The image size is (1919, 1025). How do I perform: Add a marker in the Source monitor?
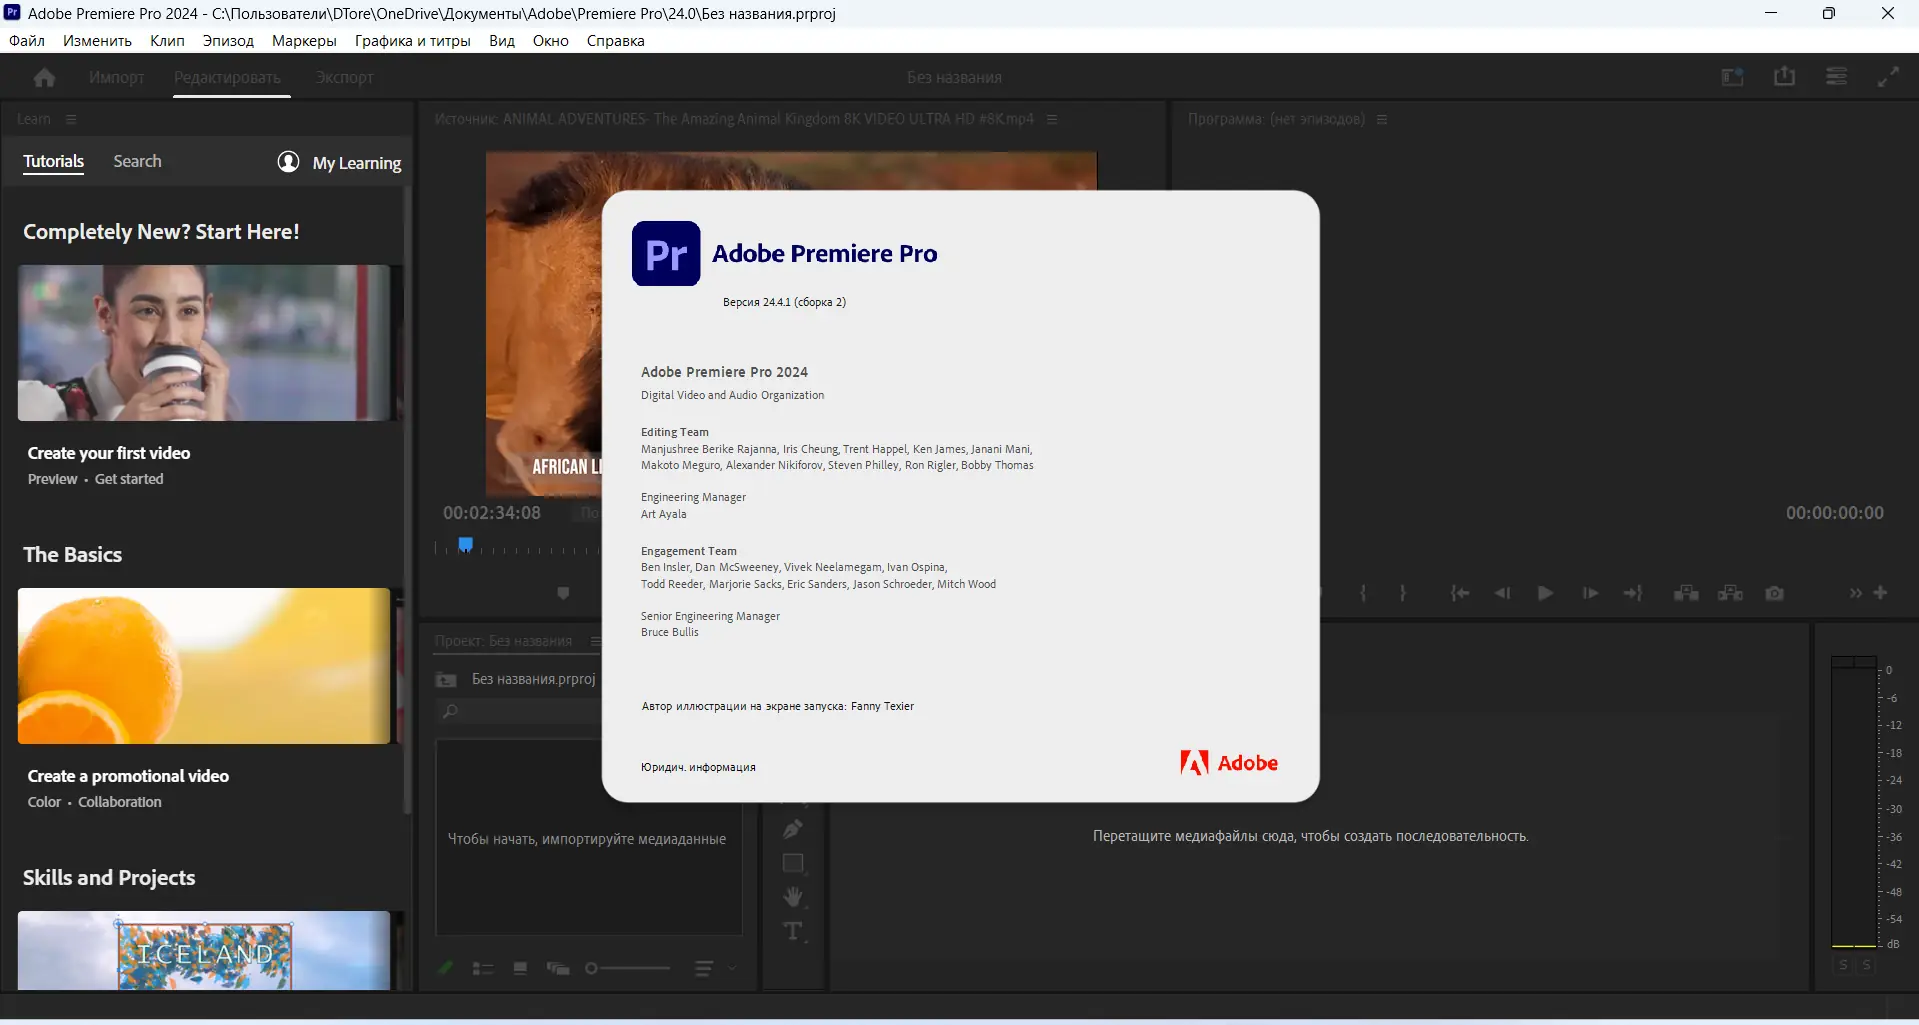[x=563, y=593]
